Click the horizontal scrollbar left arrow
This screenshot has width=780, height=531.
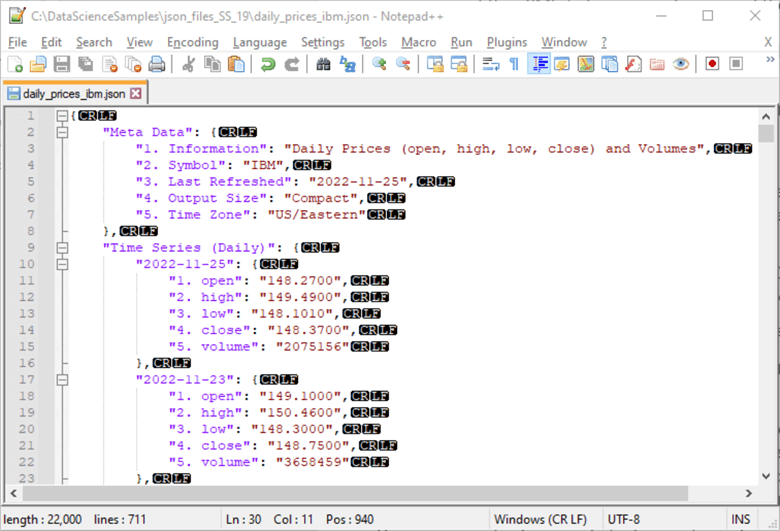click(13, 493)
